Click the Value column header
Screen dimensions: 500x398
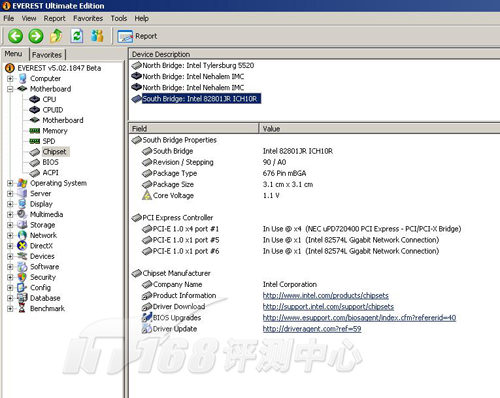point(380,129)
